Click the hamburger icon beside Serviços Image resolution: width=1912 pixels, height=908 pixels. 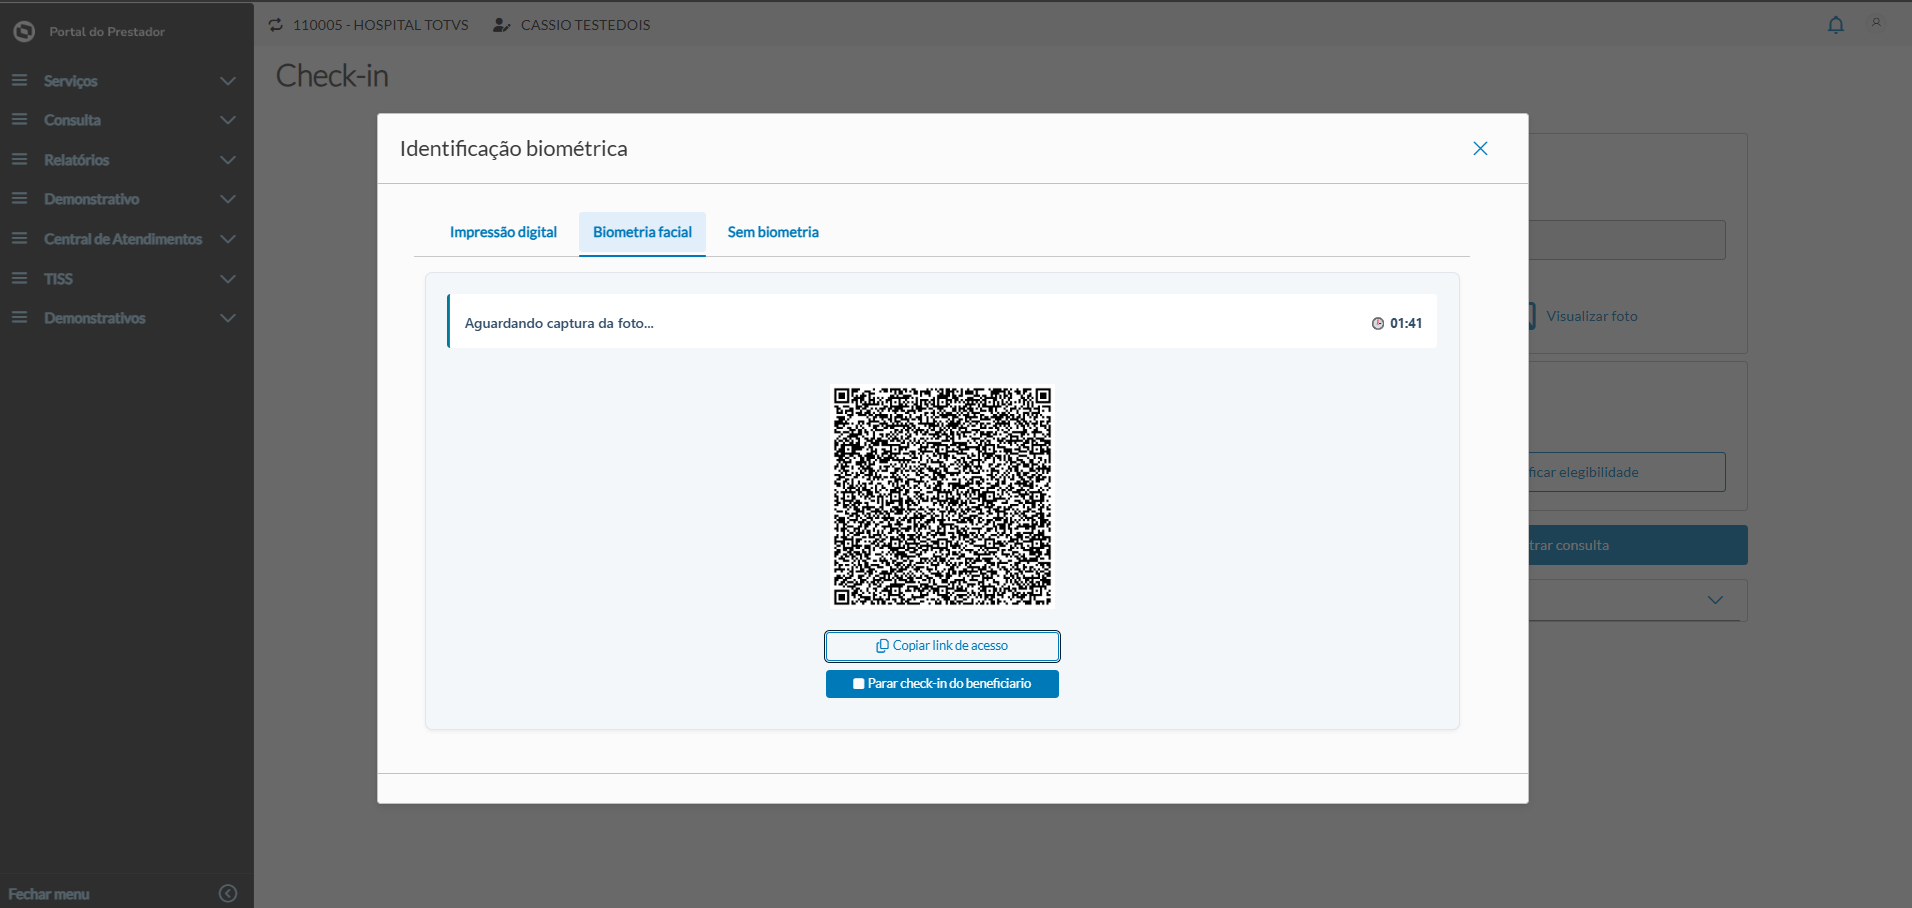point(19,80)
